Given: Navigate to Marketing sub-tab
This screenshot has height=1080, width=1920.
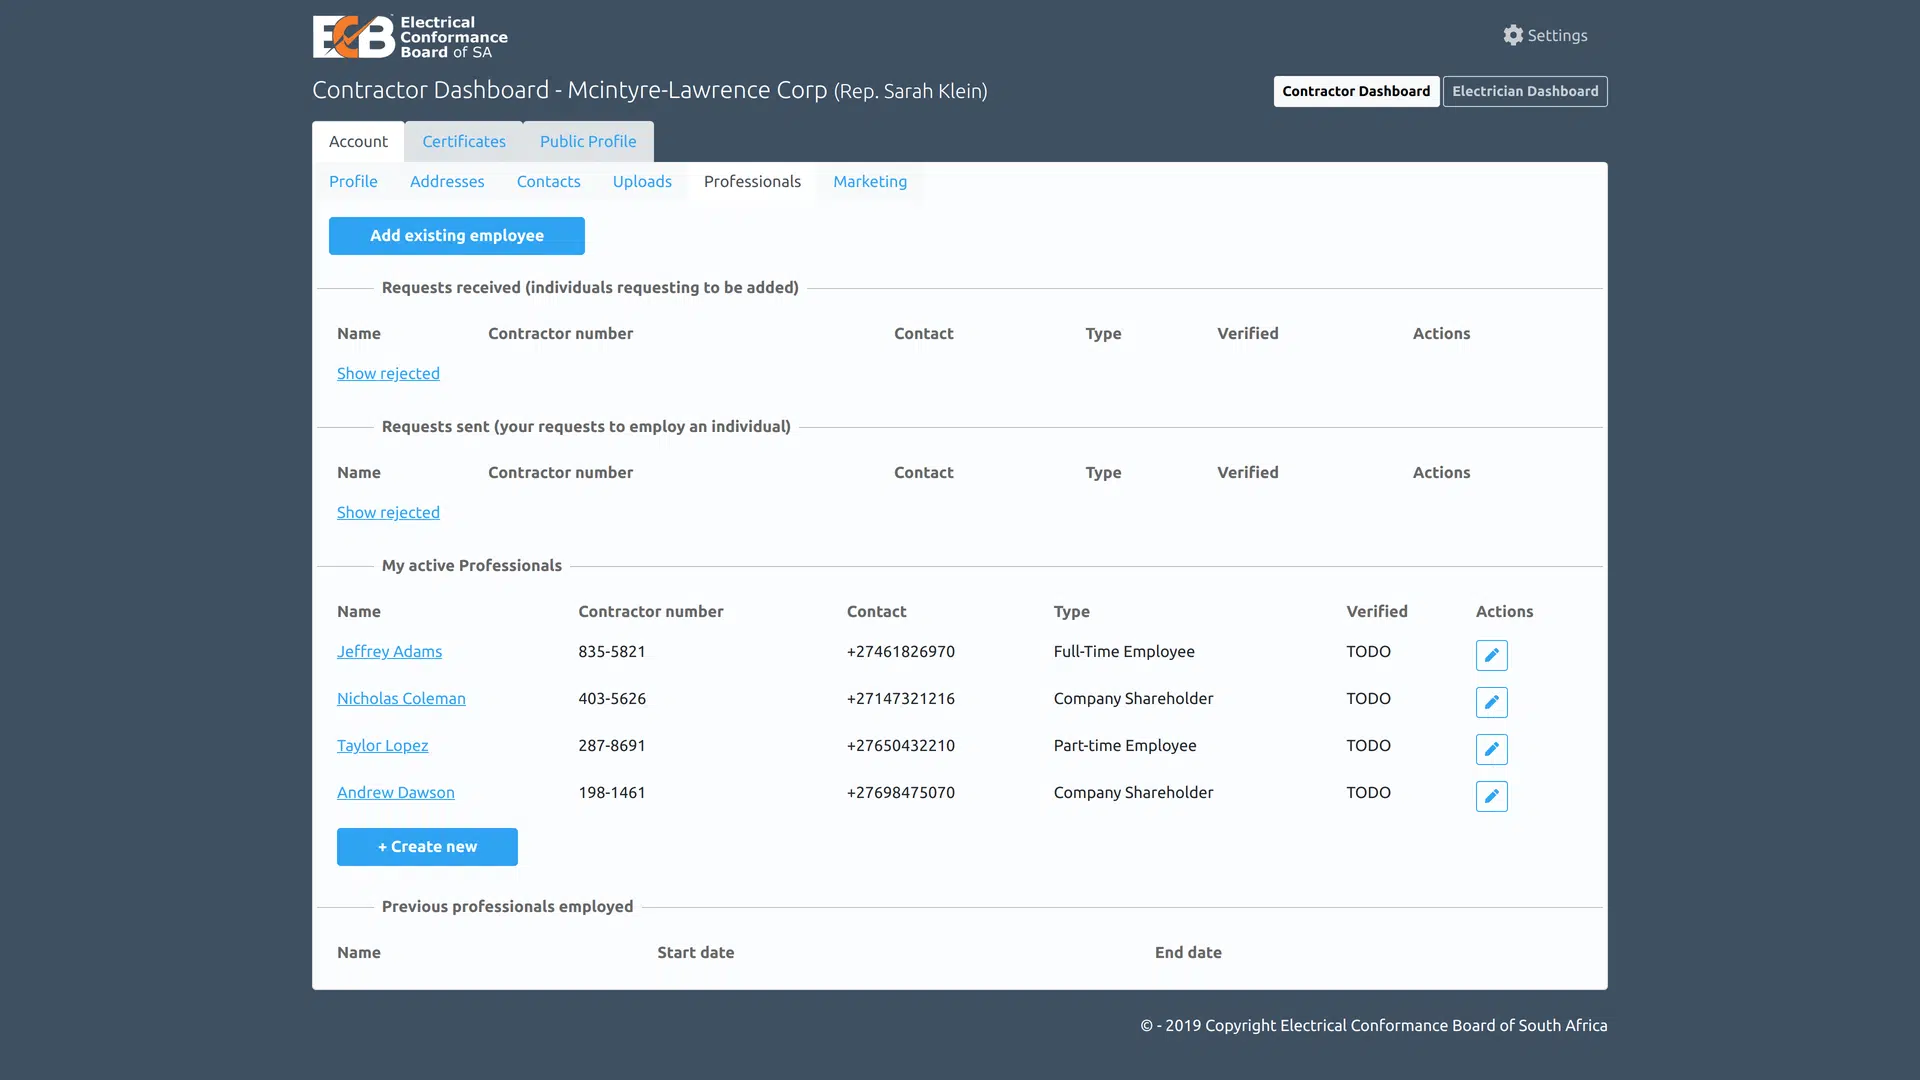Looking at the screenshot, I should (x=870, y=181).
